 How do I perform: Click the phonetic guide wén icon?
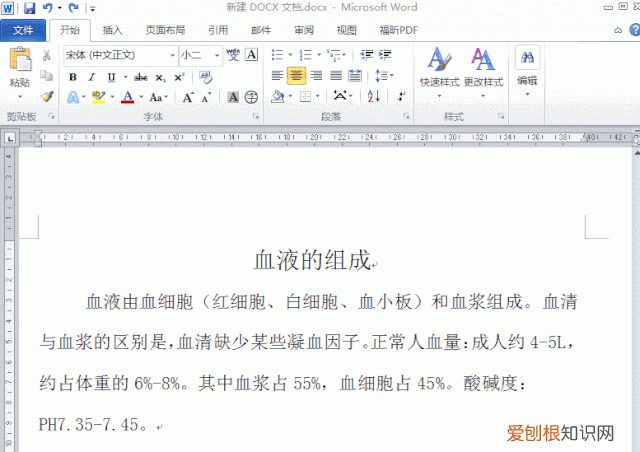click(x=233, y=55)
